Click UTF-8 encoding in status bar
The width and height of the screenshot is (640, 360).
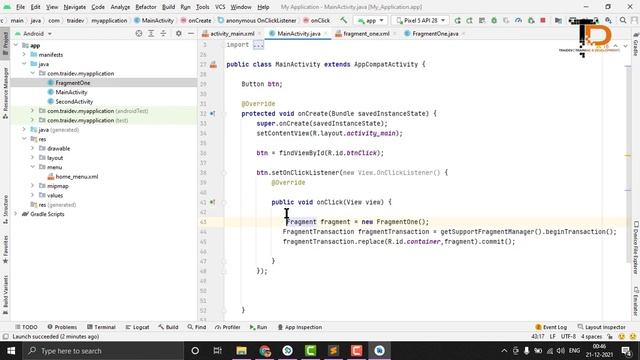pos(568,337)
